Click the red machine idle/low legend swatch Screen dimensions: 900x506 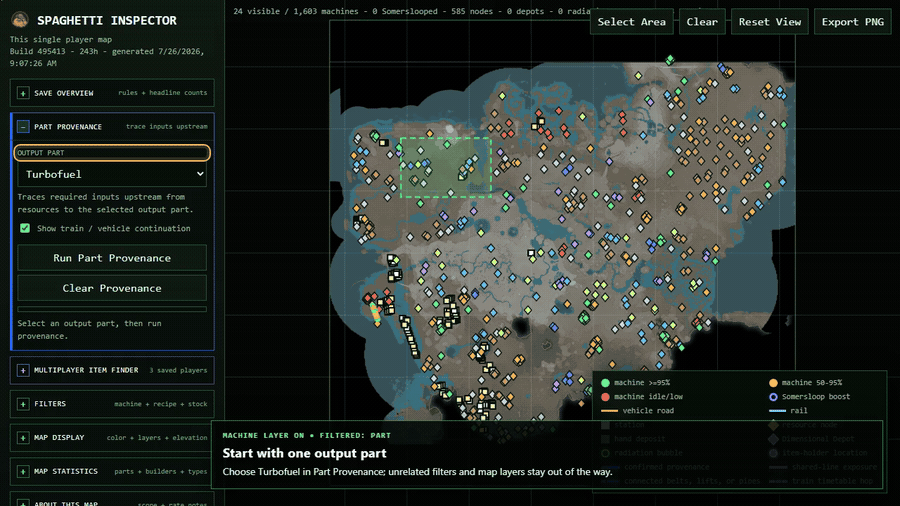click(x=605, y=397)
